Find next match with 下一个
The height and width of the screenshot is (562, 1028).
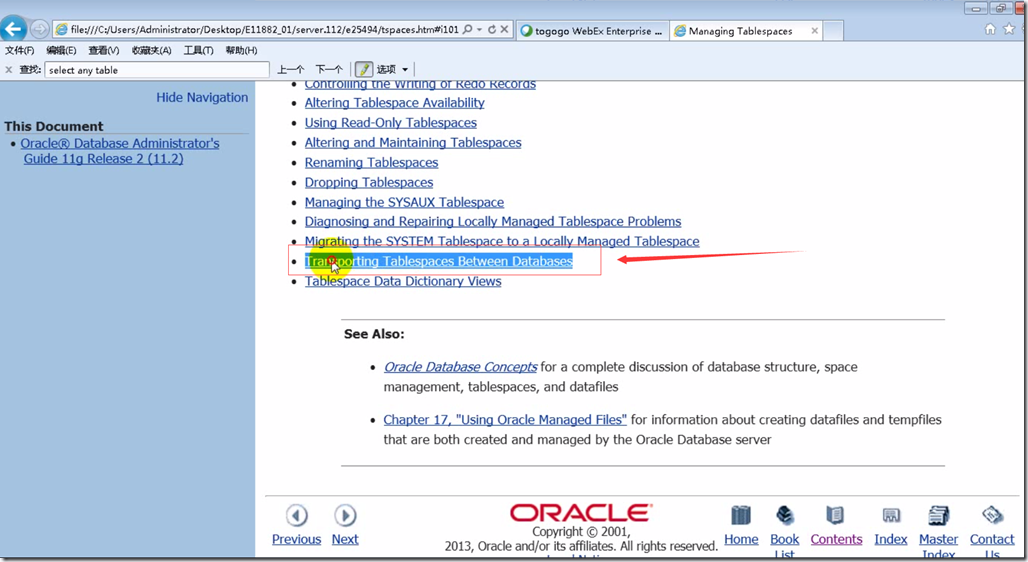329,70
